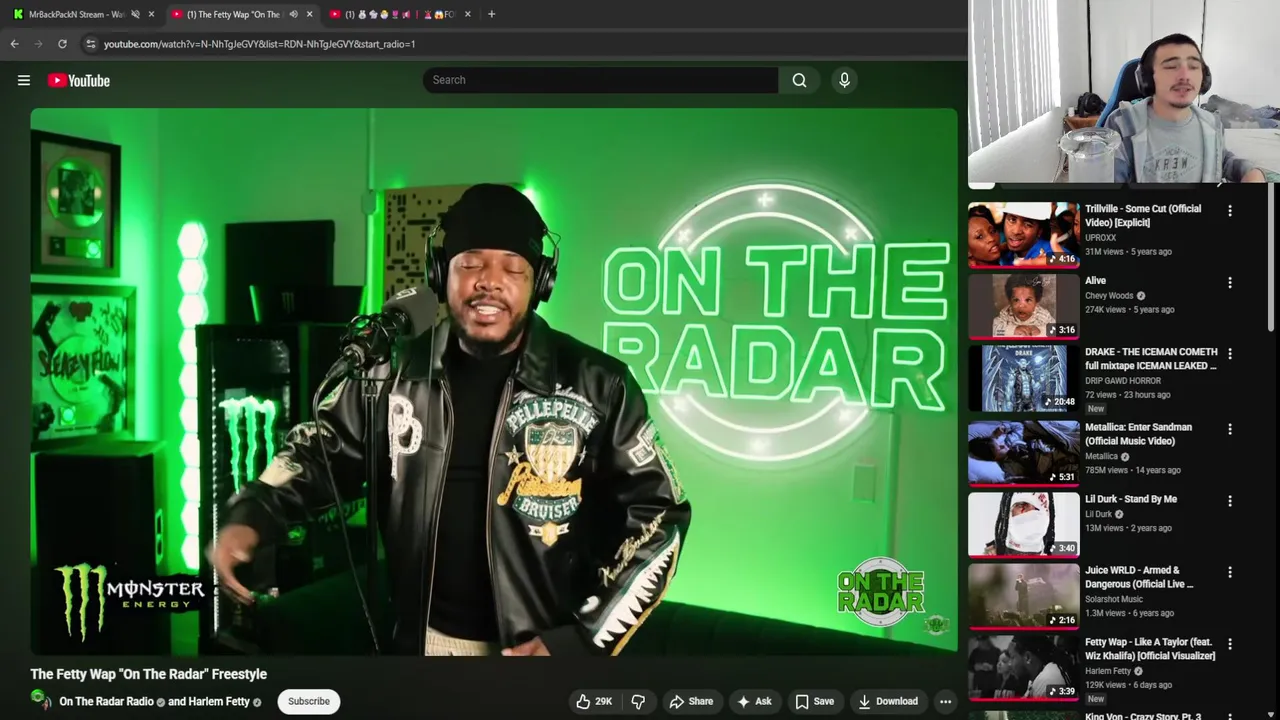Open the Ask AI button
Image resolution: width=1280 pixels, height=720 pixels.
754,701
